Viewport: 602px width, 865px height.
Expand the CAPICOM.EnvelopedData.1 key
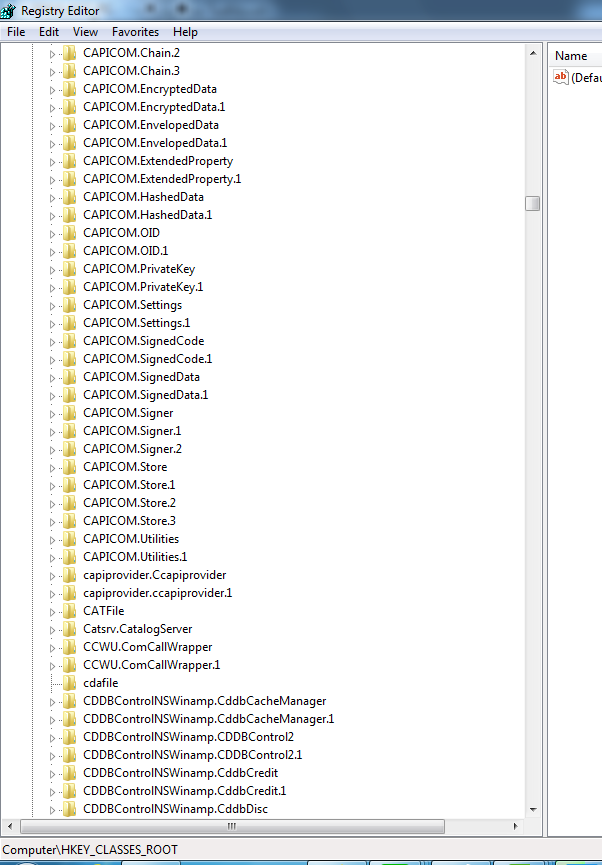pyautogui.click(x=52, y=143)
